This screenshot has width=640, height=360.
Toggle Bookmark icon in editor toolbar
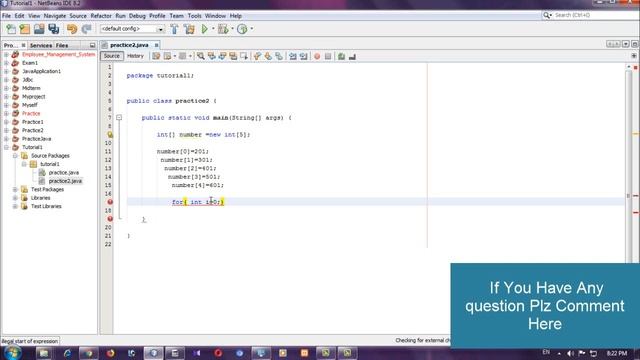click(279, 56)
